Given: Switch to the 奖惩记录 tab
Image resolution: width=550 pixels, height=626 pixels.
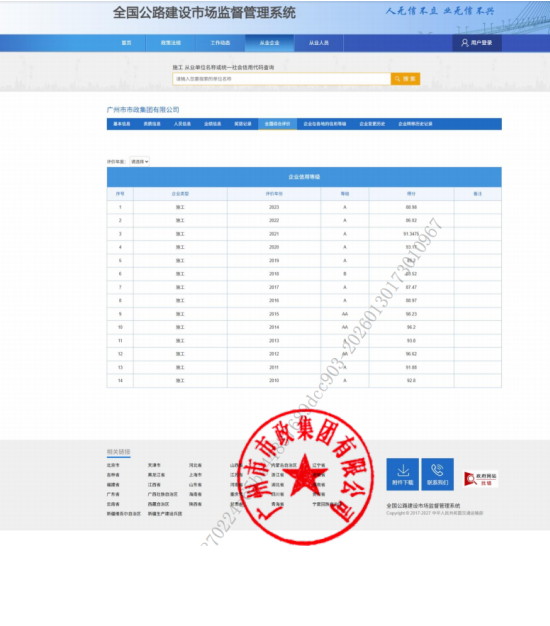Looking at the screenshot, I should click(243, 124).
